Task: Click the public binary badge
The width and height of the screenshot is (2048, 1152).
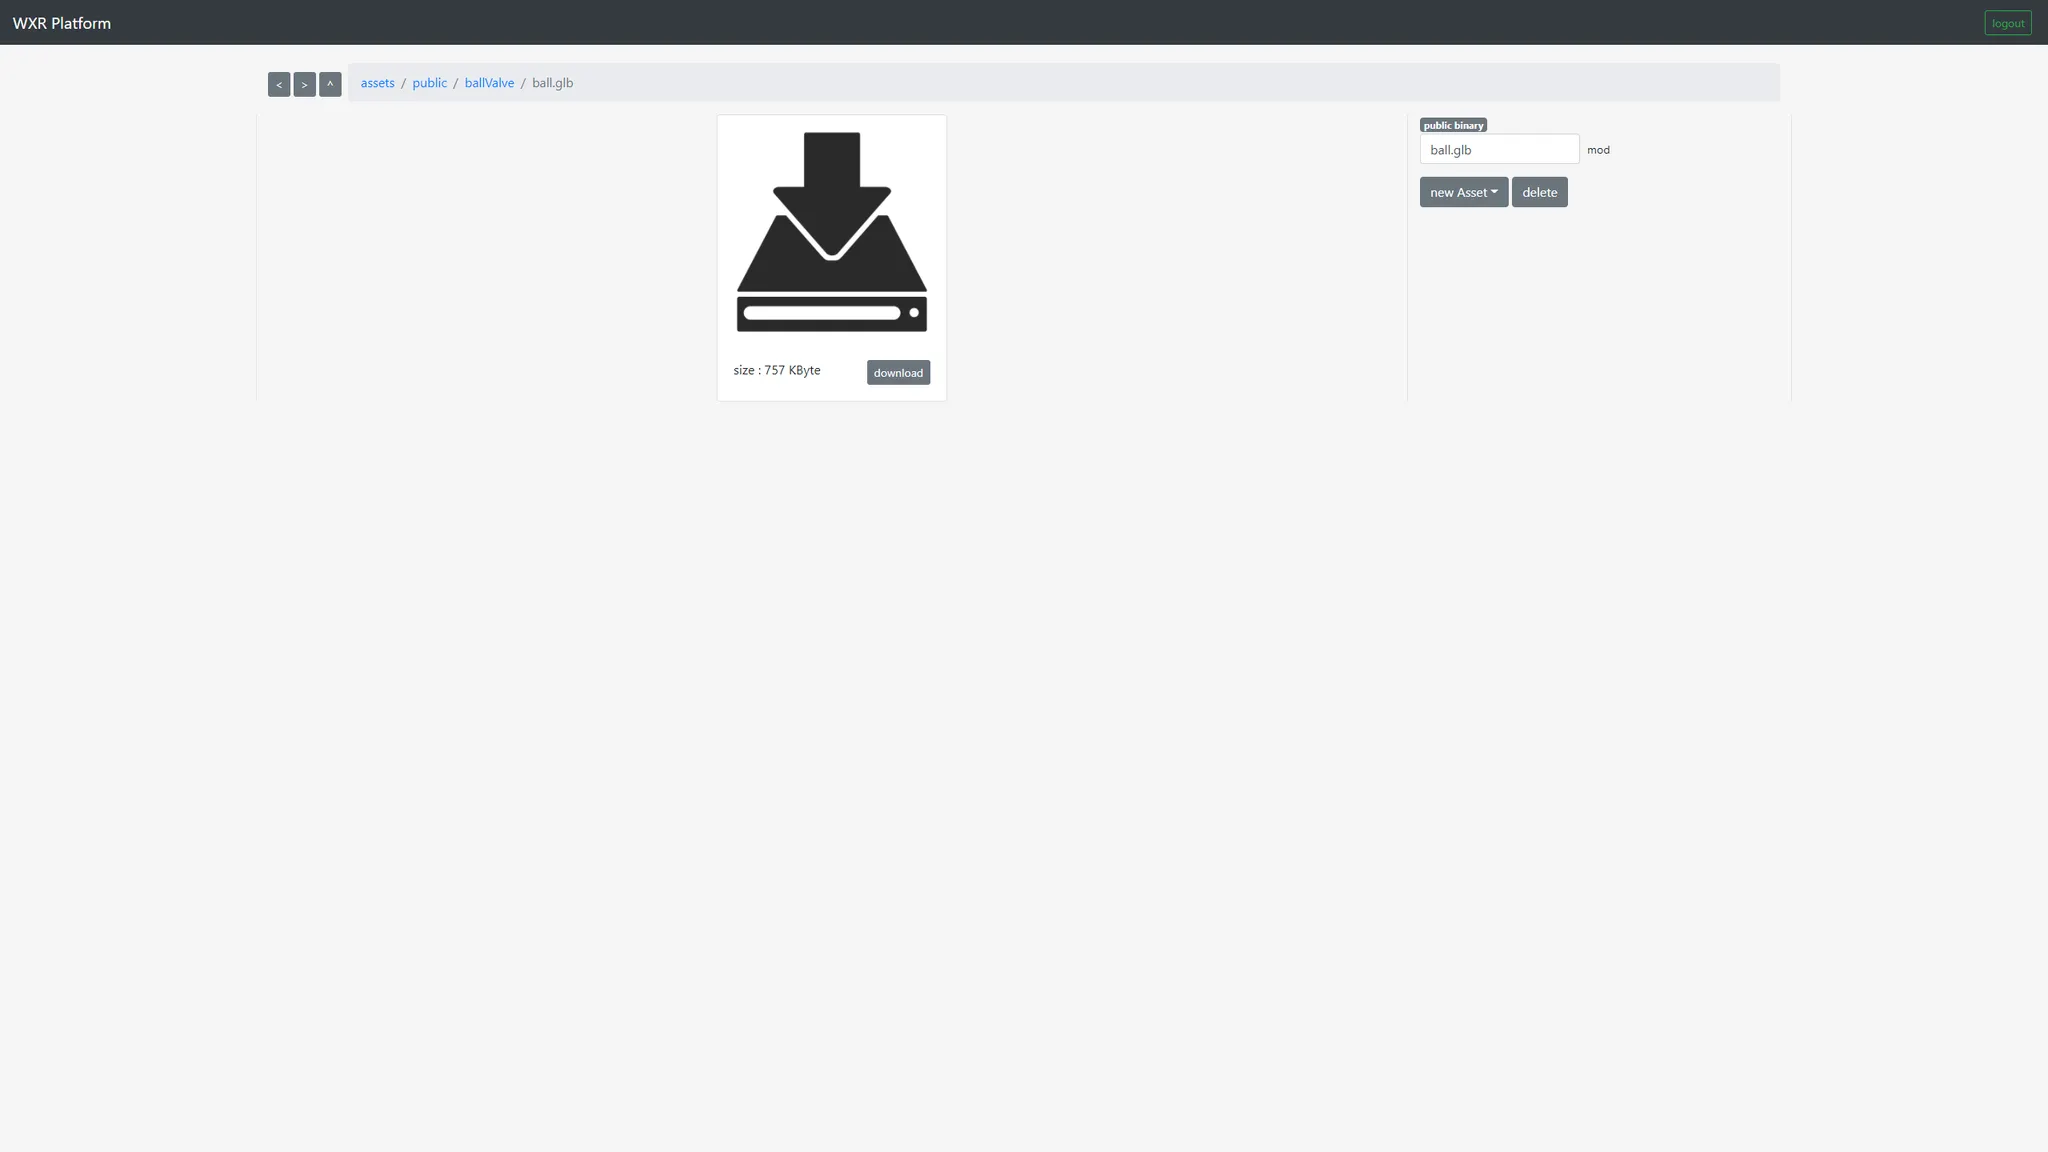Action: coord(1453,125)
